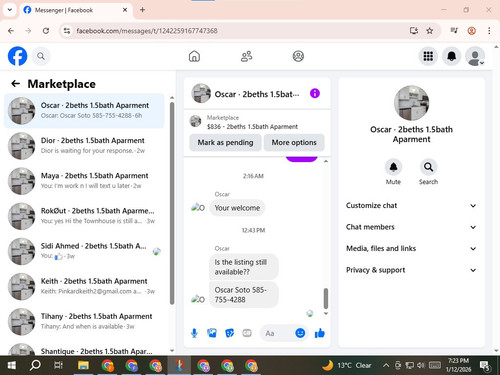Viewport: 500px width, 375px height.
Task: Attach a photo file icon
Action: coord(212,333)
